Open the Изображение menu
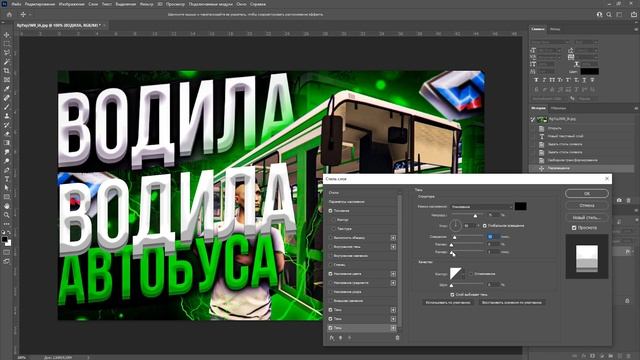Image resolution: width=640 pixels, height=360 pixels. coord(71,4)
